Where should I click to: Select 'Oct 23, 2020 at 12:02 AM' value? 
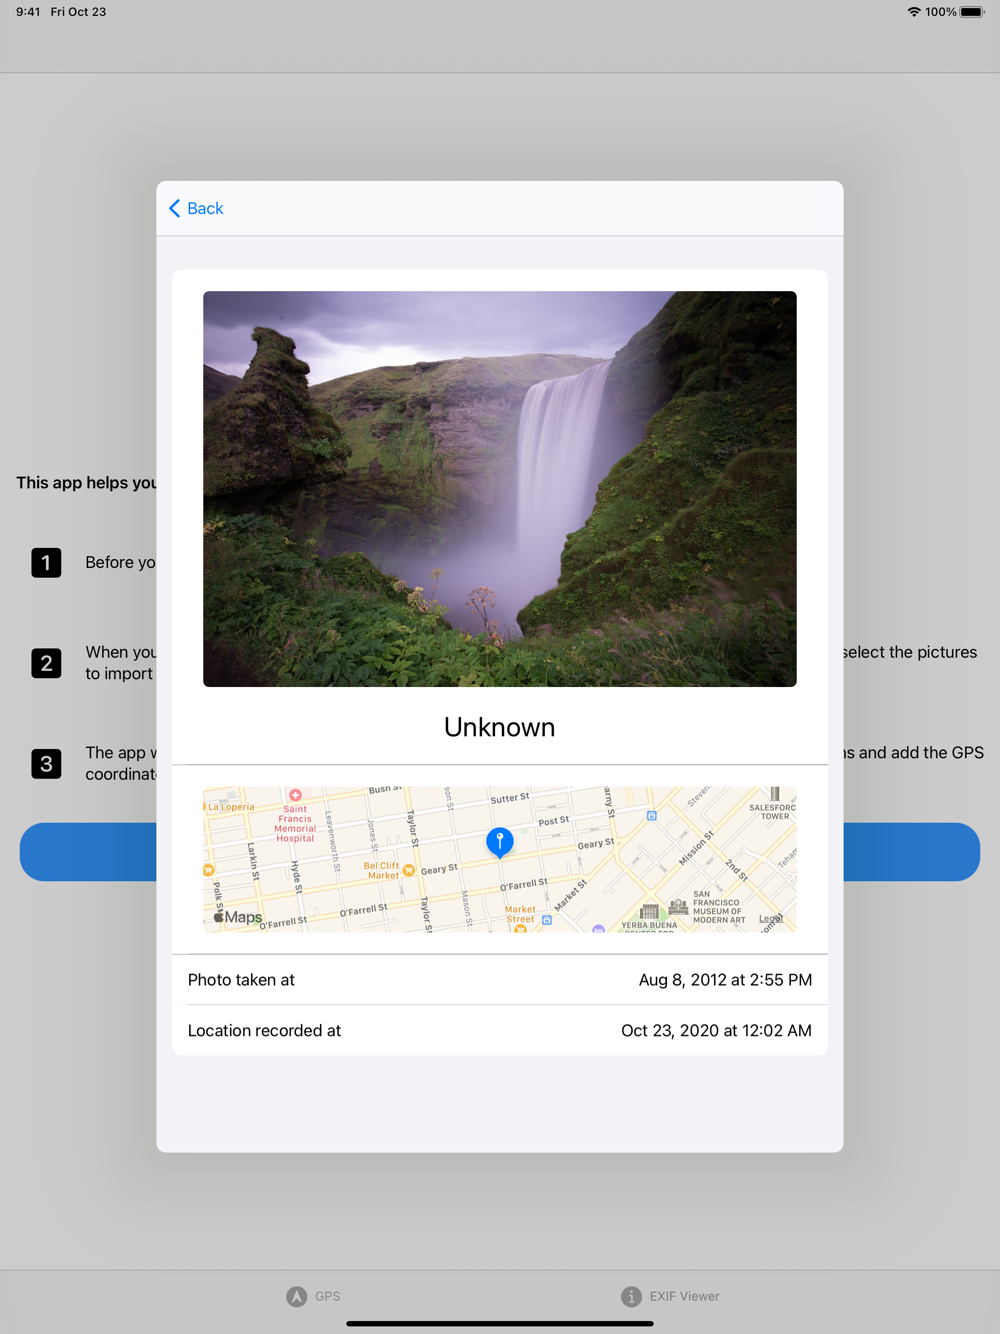[x=716, y=1031]
